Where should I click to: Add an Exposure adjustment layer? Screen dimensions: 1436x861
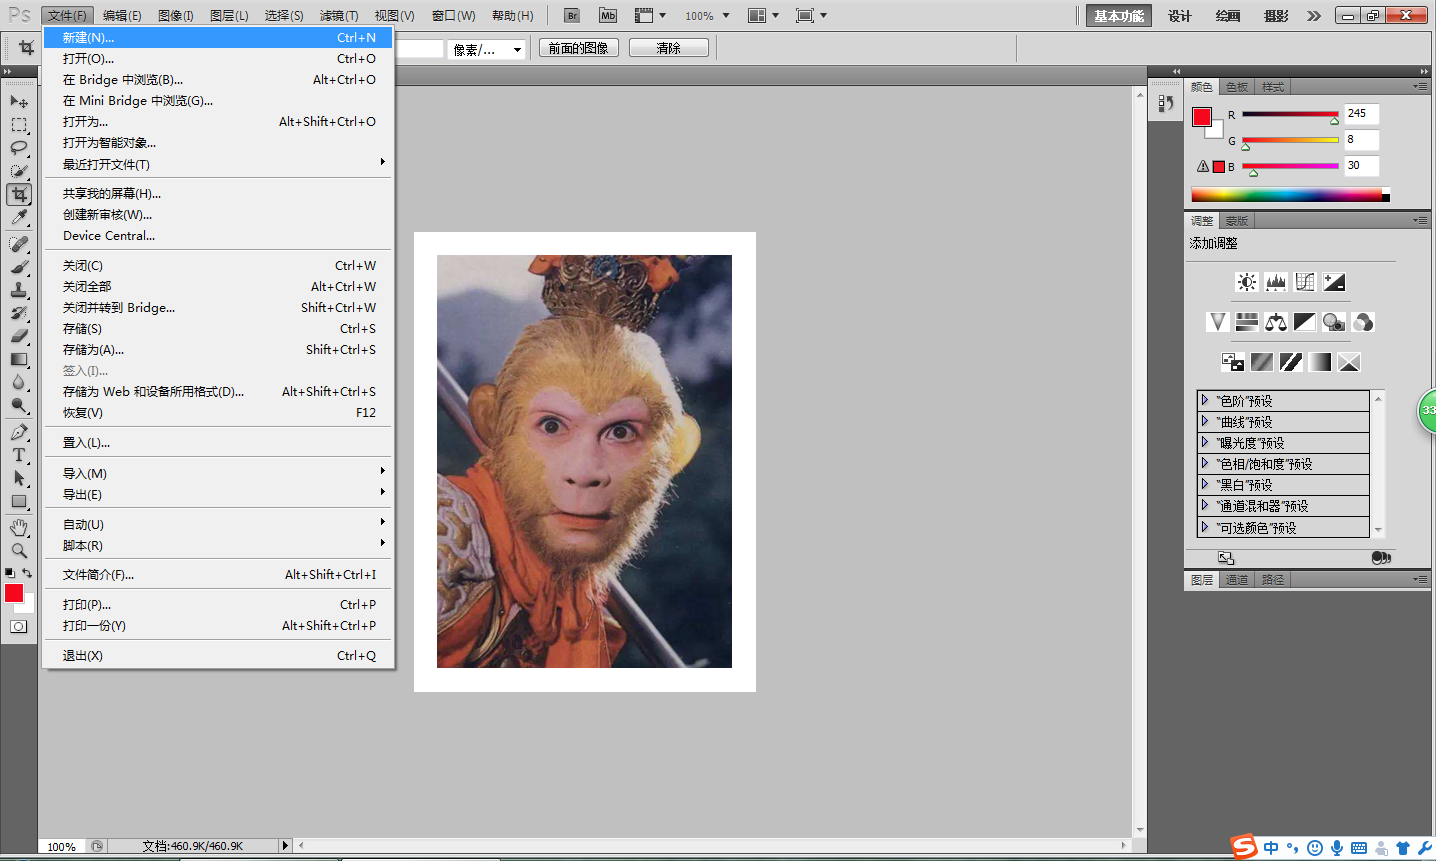point(1334,282)
